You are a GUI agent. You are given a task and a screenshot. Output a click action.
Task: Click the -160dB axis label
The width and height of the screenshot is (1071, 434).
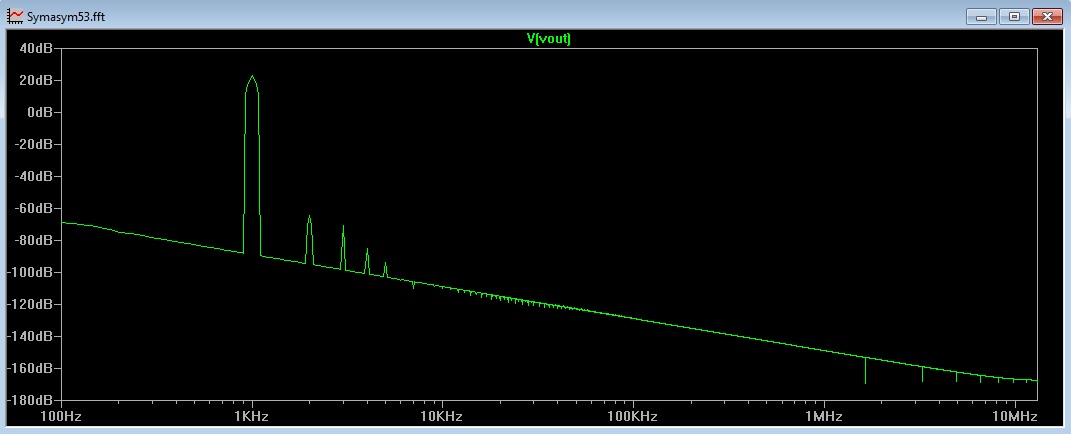pos(31,368)
